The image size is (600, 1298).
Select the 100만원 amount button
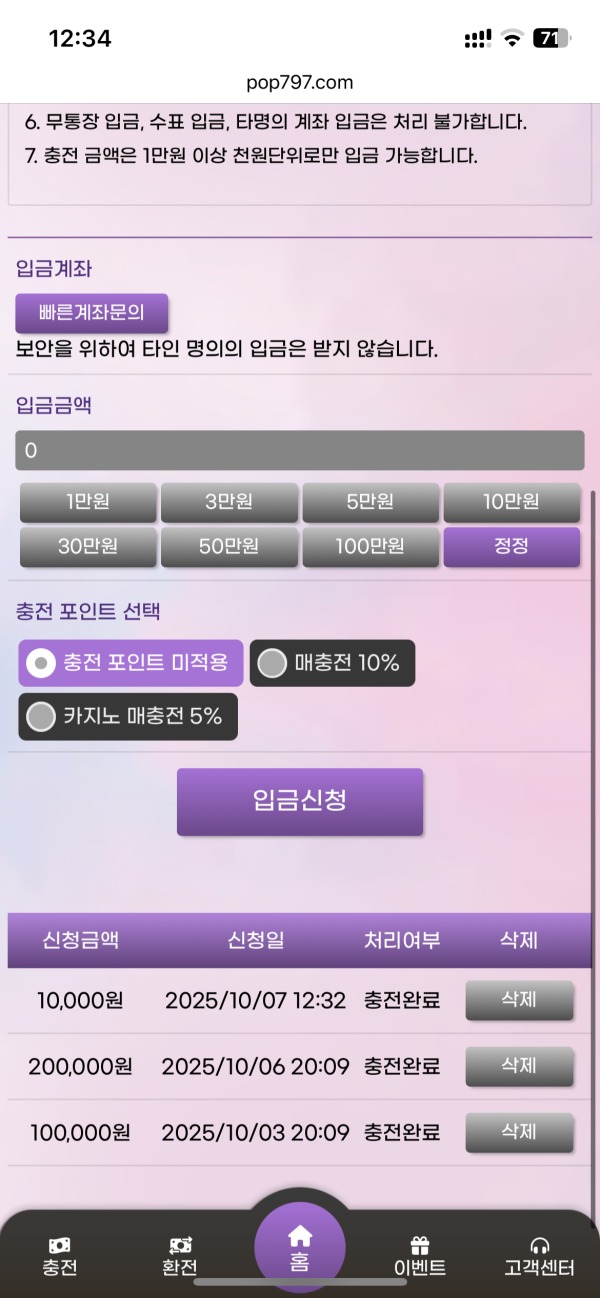click(370, 547)
